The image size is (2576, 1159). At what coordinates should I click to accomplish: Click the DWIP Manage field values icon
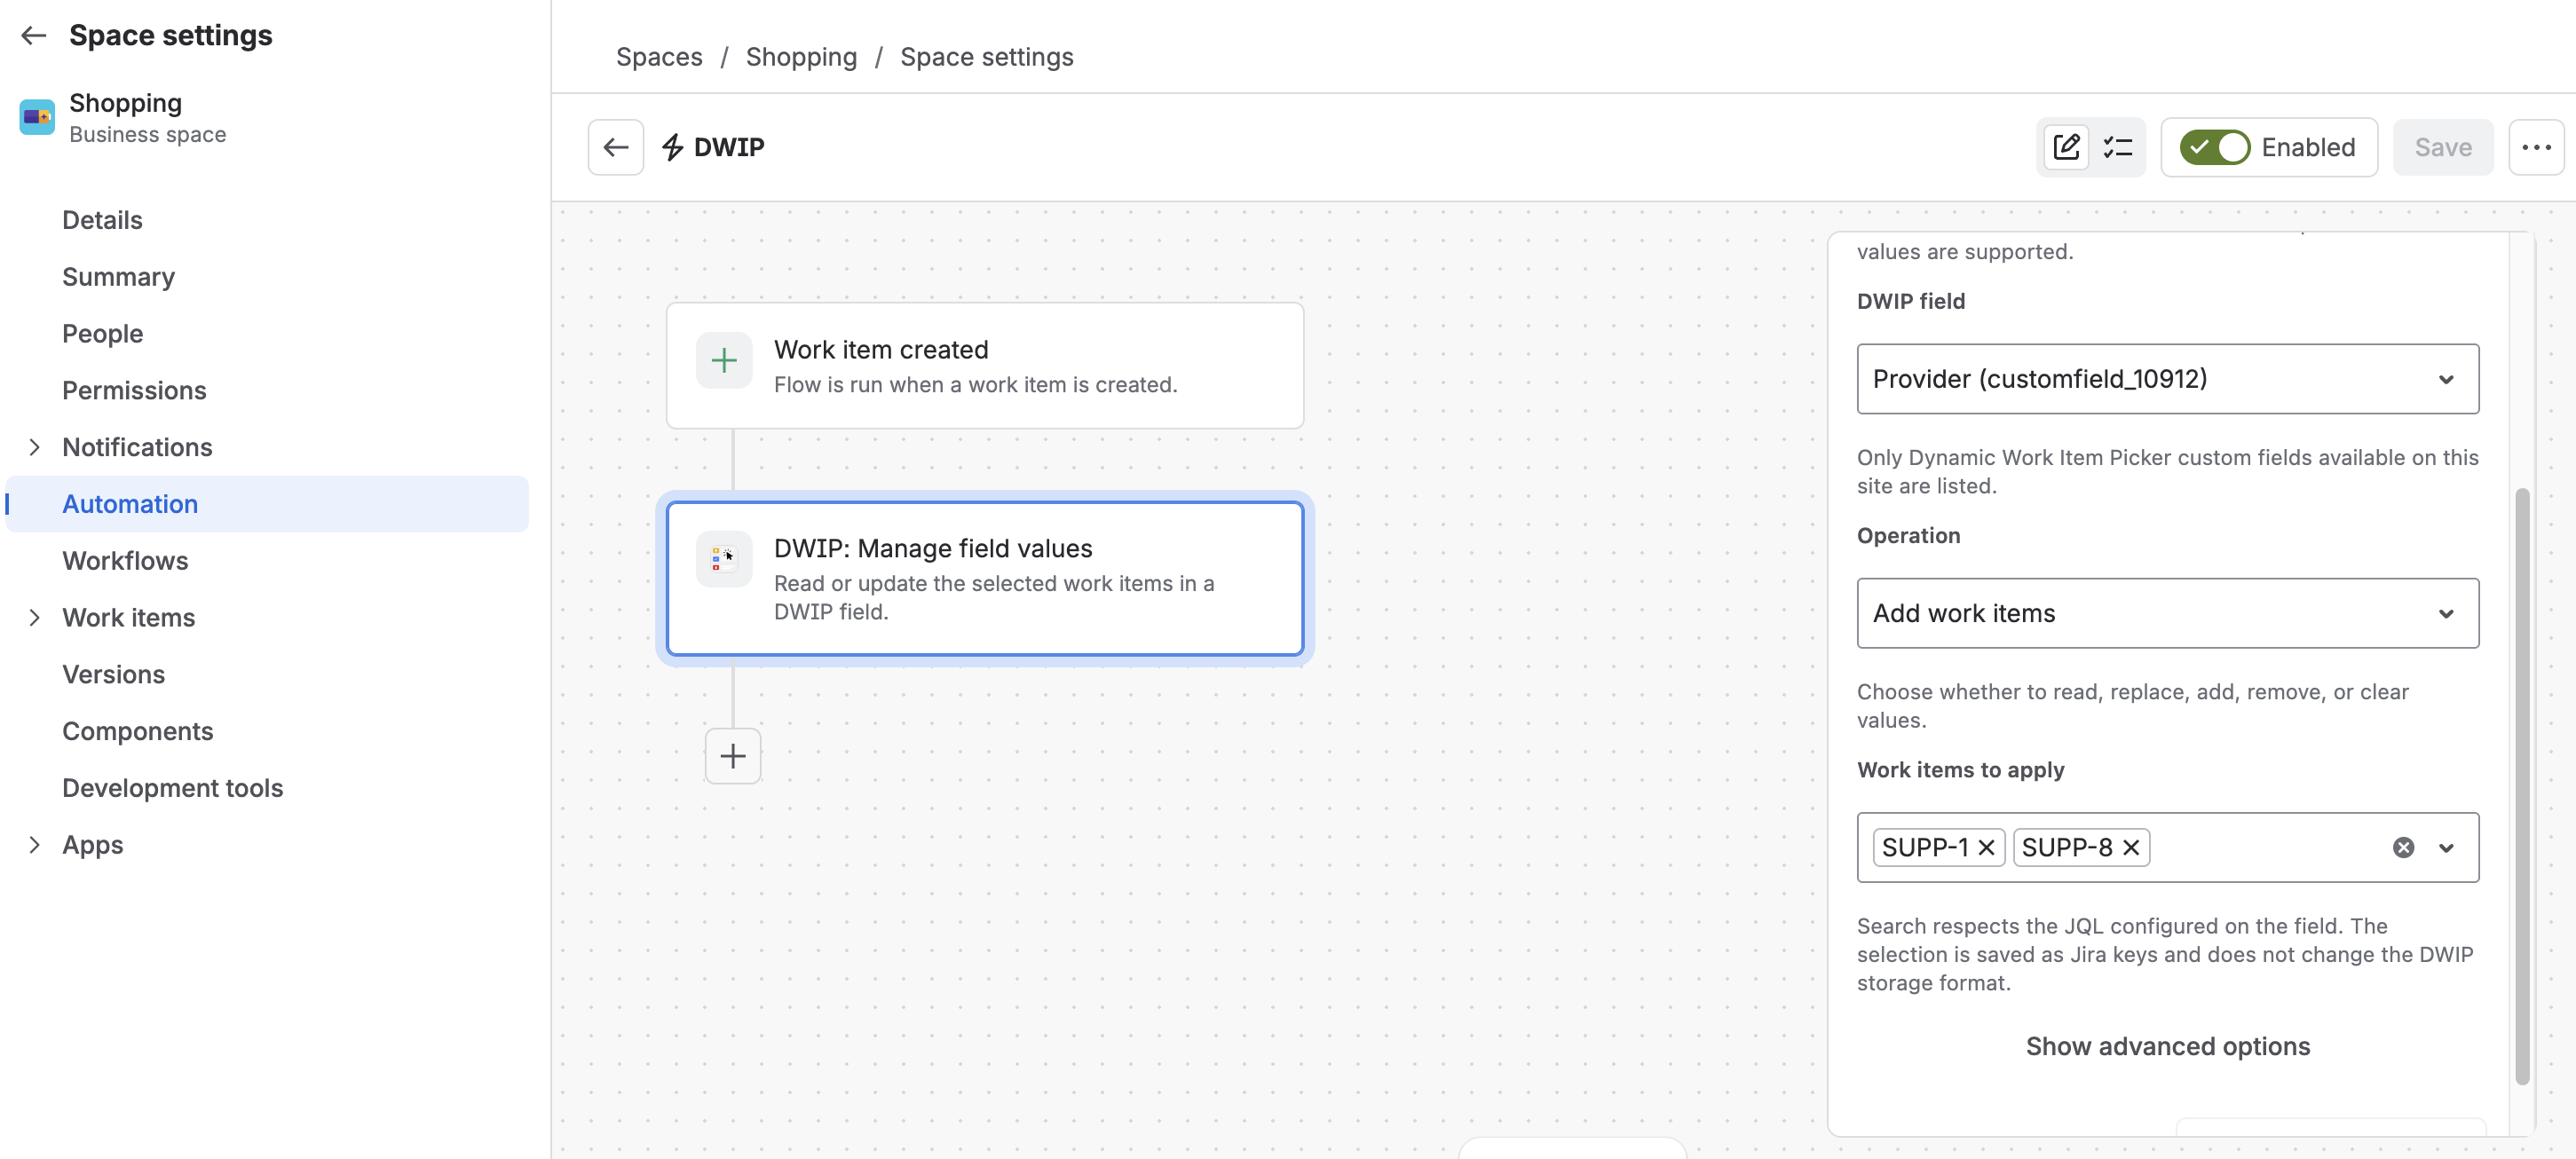(724, 559)
